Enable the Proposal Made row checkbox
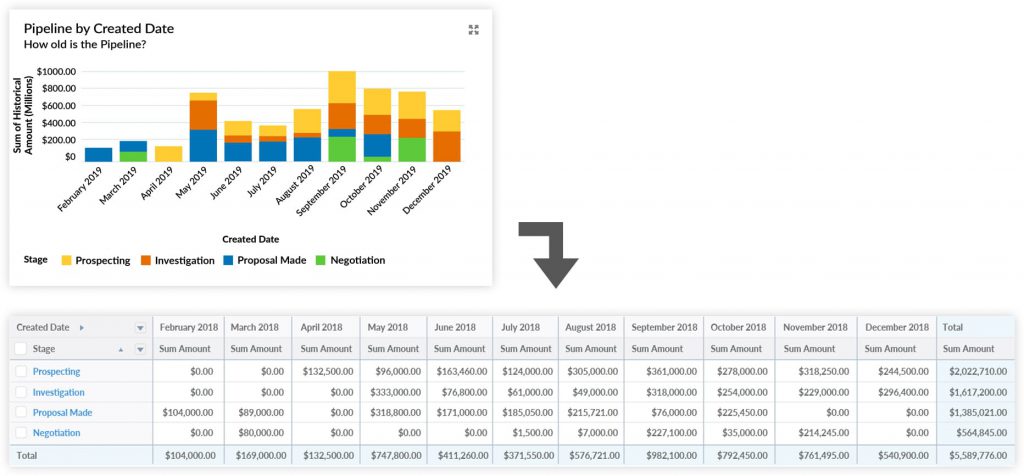The width and height of the screenshot is (1024, 476). [x=21, y=412]
